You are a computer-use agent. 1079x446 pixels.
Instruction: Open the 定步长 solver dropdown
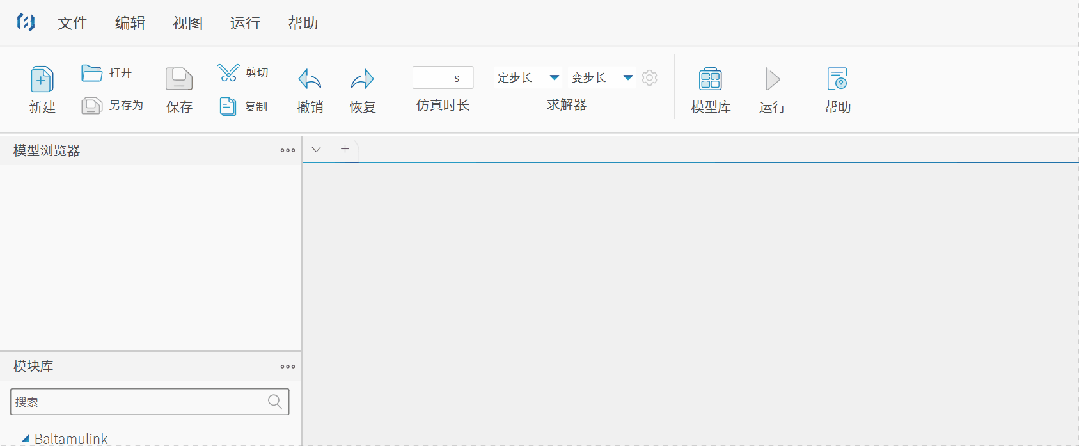tap(554, 78)
